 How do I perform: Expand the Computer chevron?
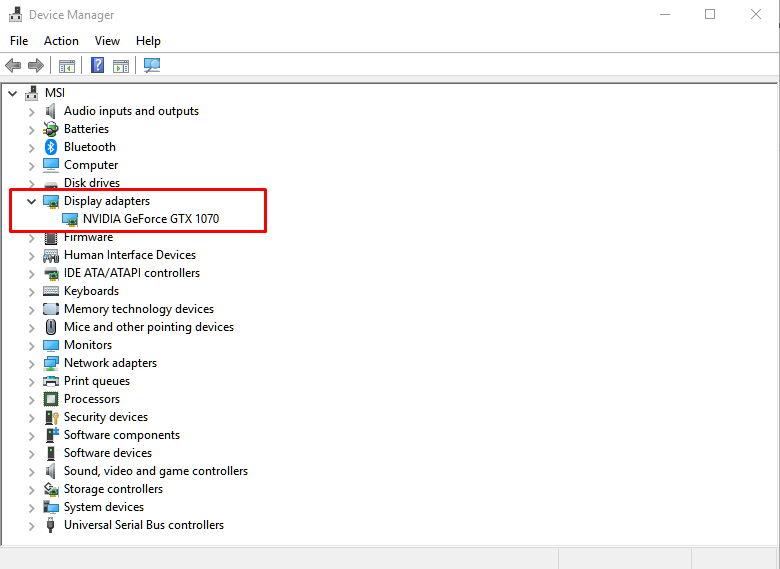[31, 166]
